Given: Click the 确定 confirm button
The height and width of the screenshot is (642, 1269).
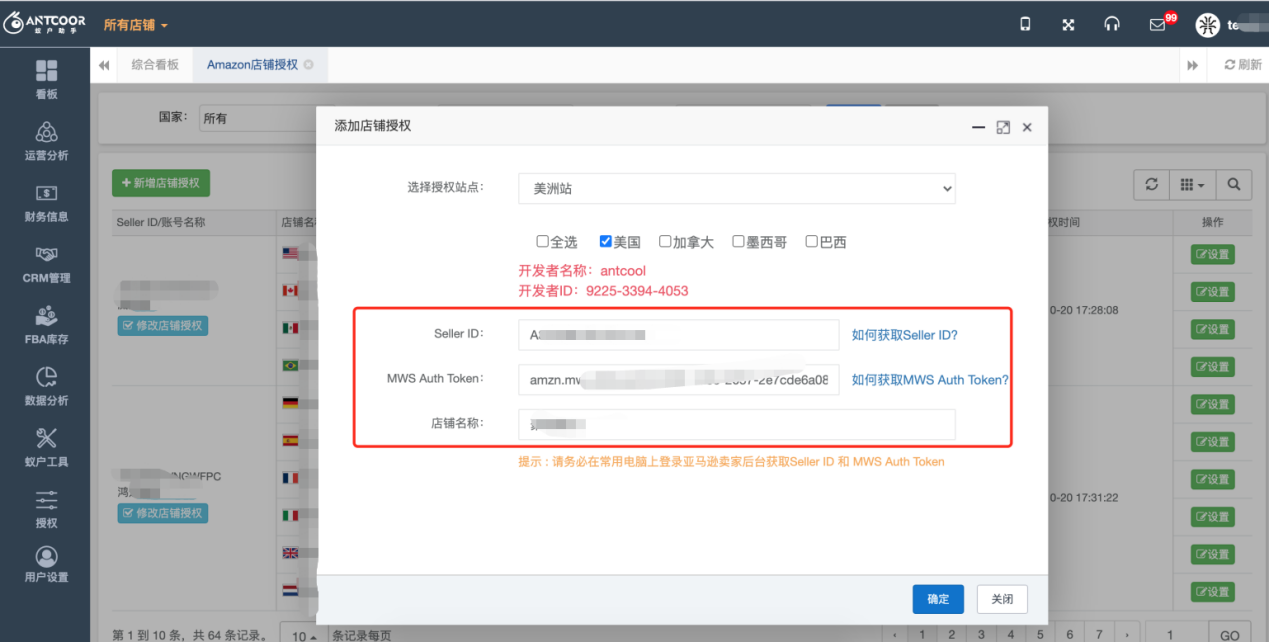Looking at the screenshot, I should (938, 599).
